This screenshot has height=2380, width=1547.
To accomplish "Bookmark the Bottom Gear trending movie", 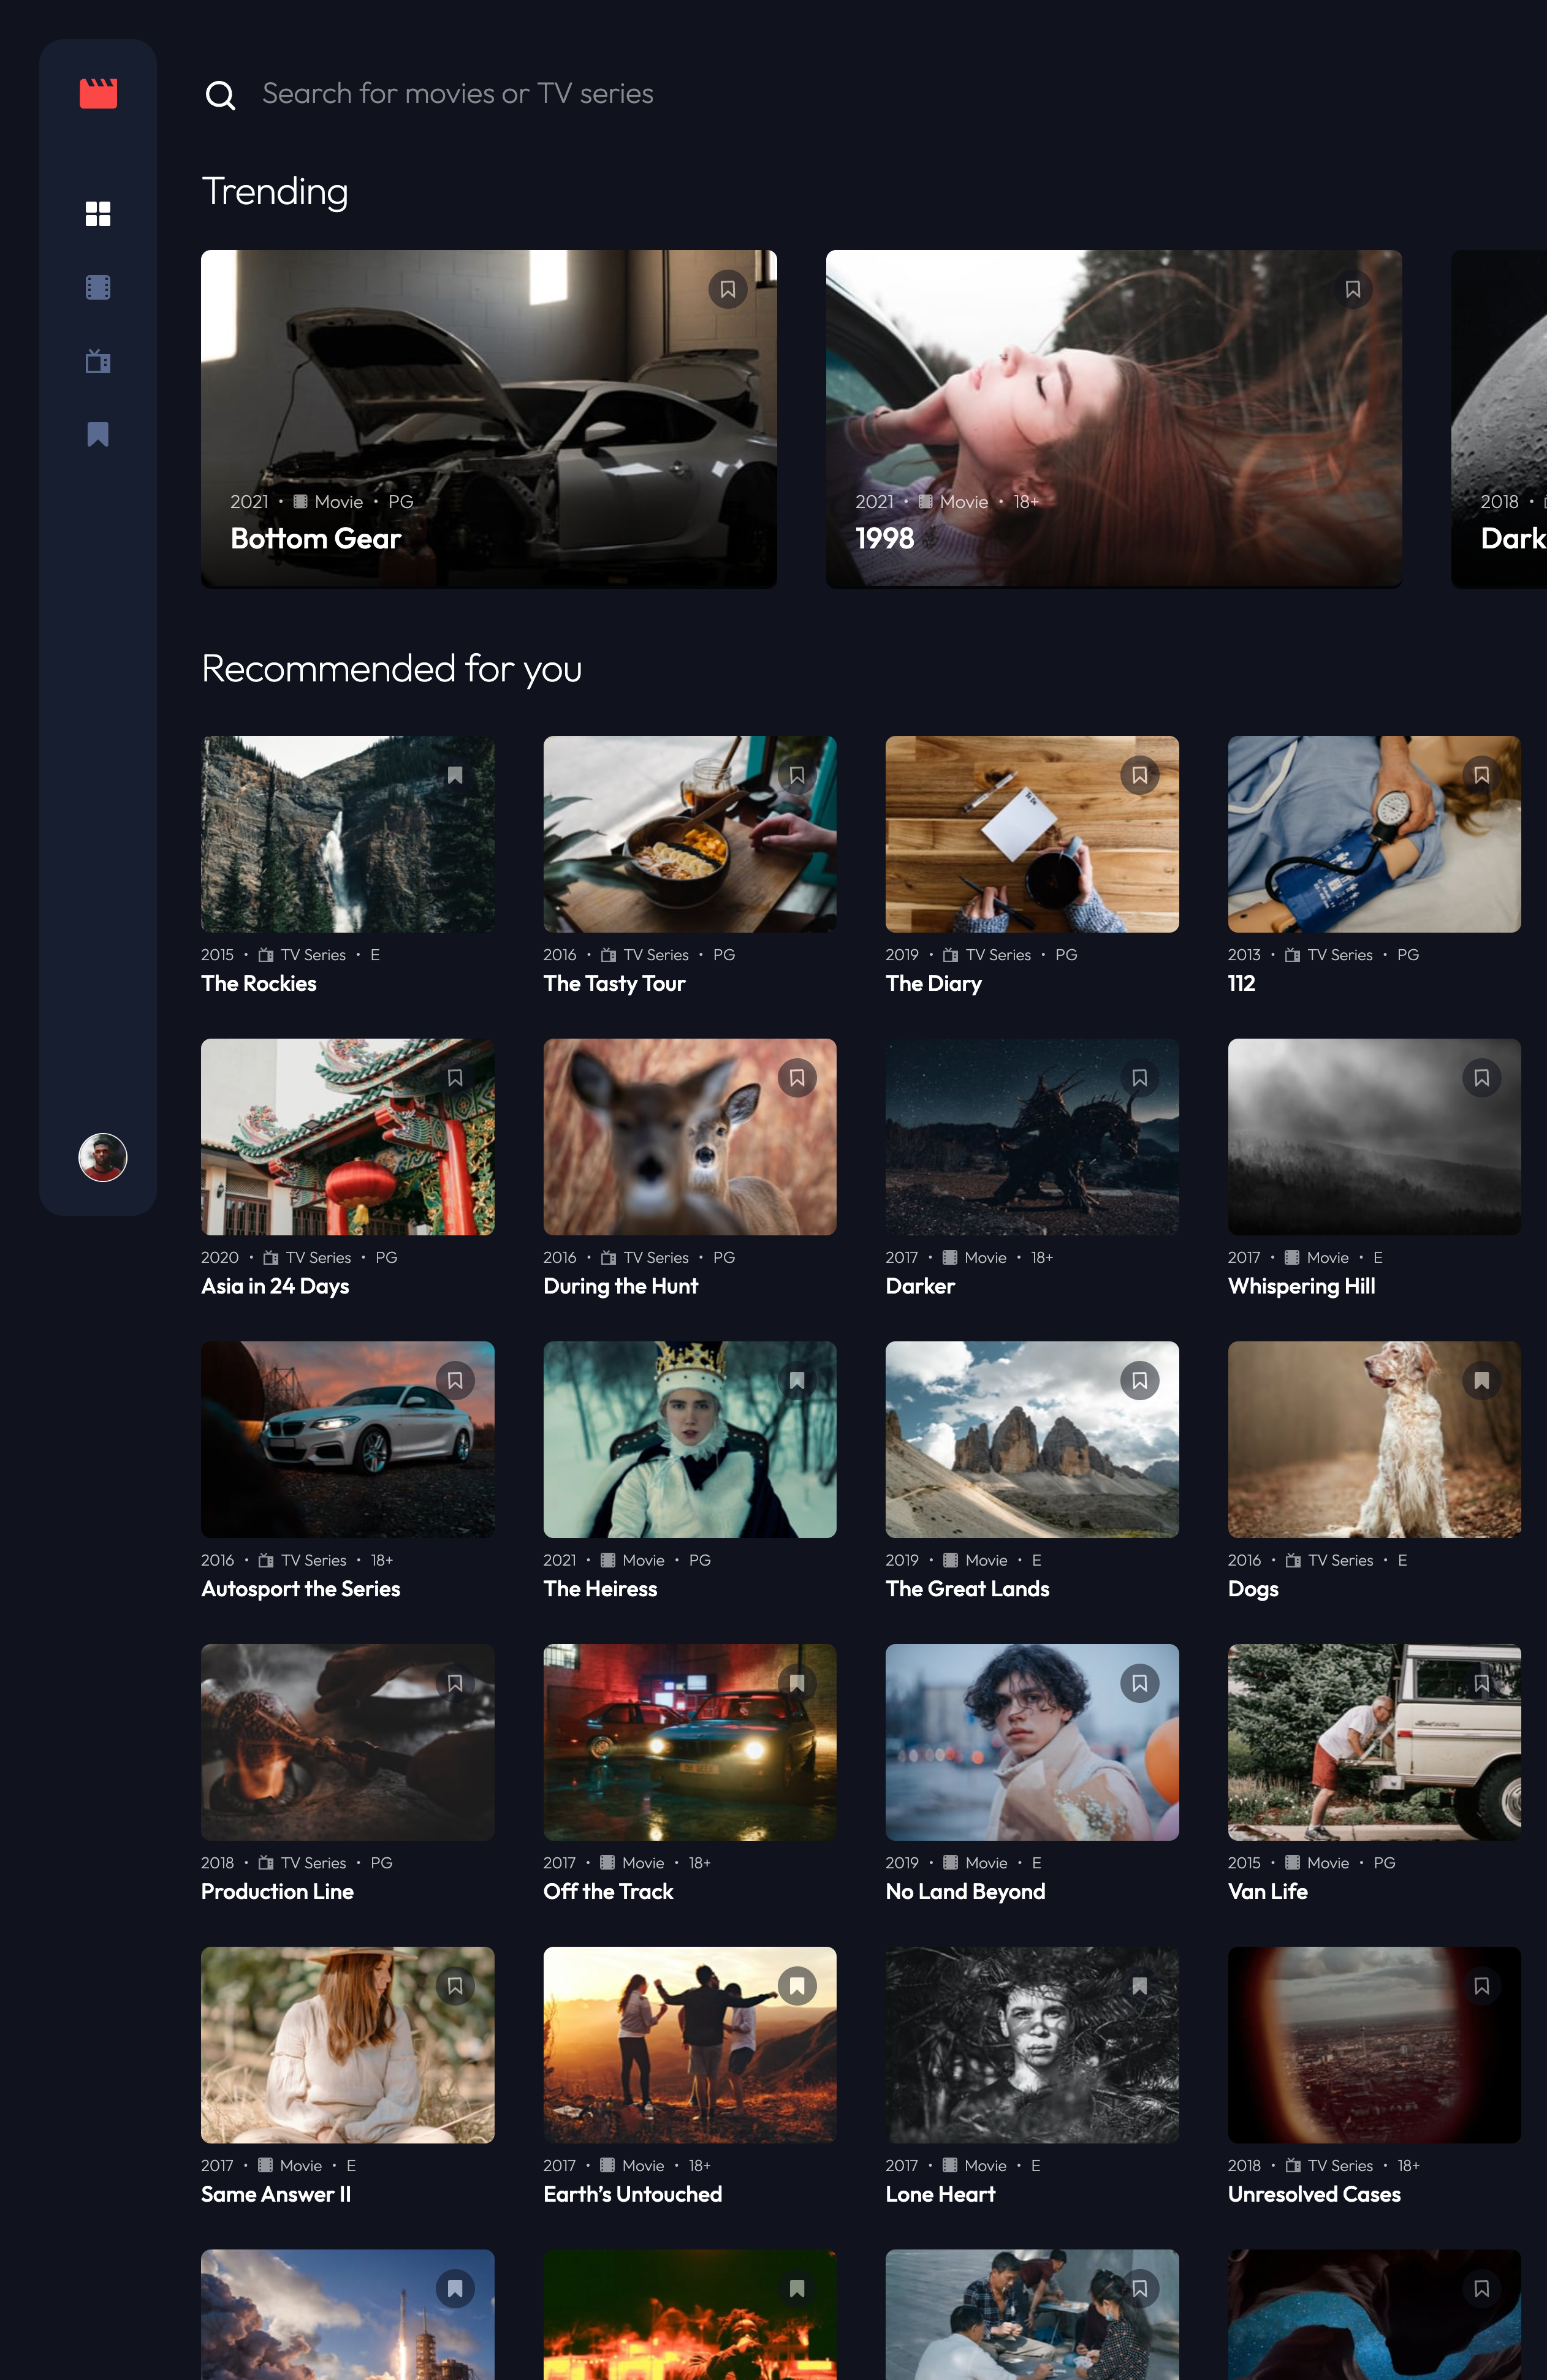I will point(727,290).
